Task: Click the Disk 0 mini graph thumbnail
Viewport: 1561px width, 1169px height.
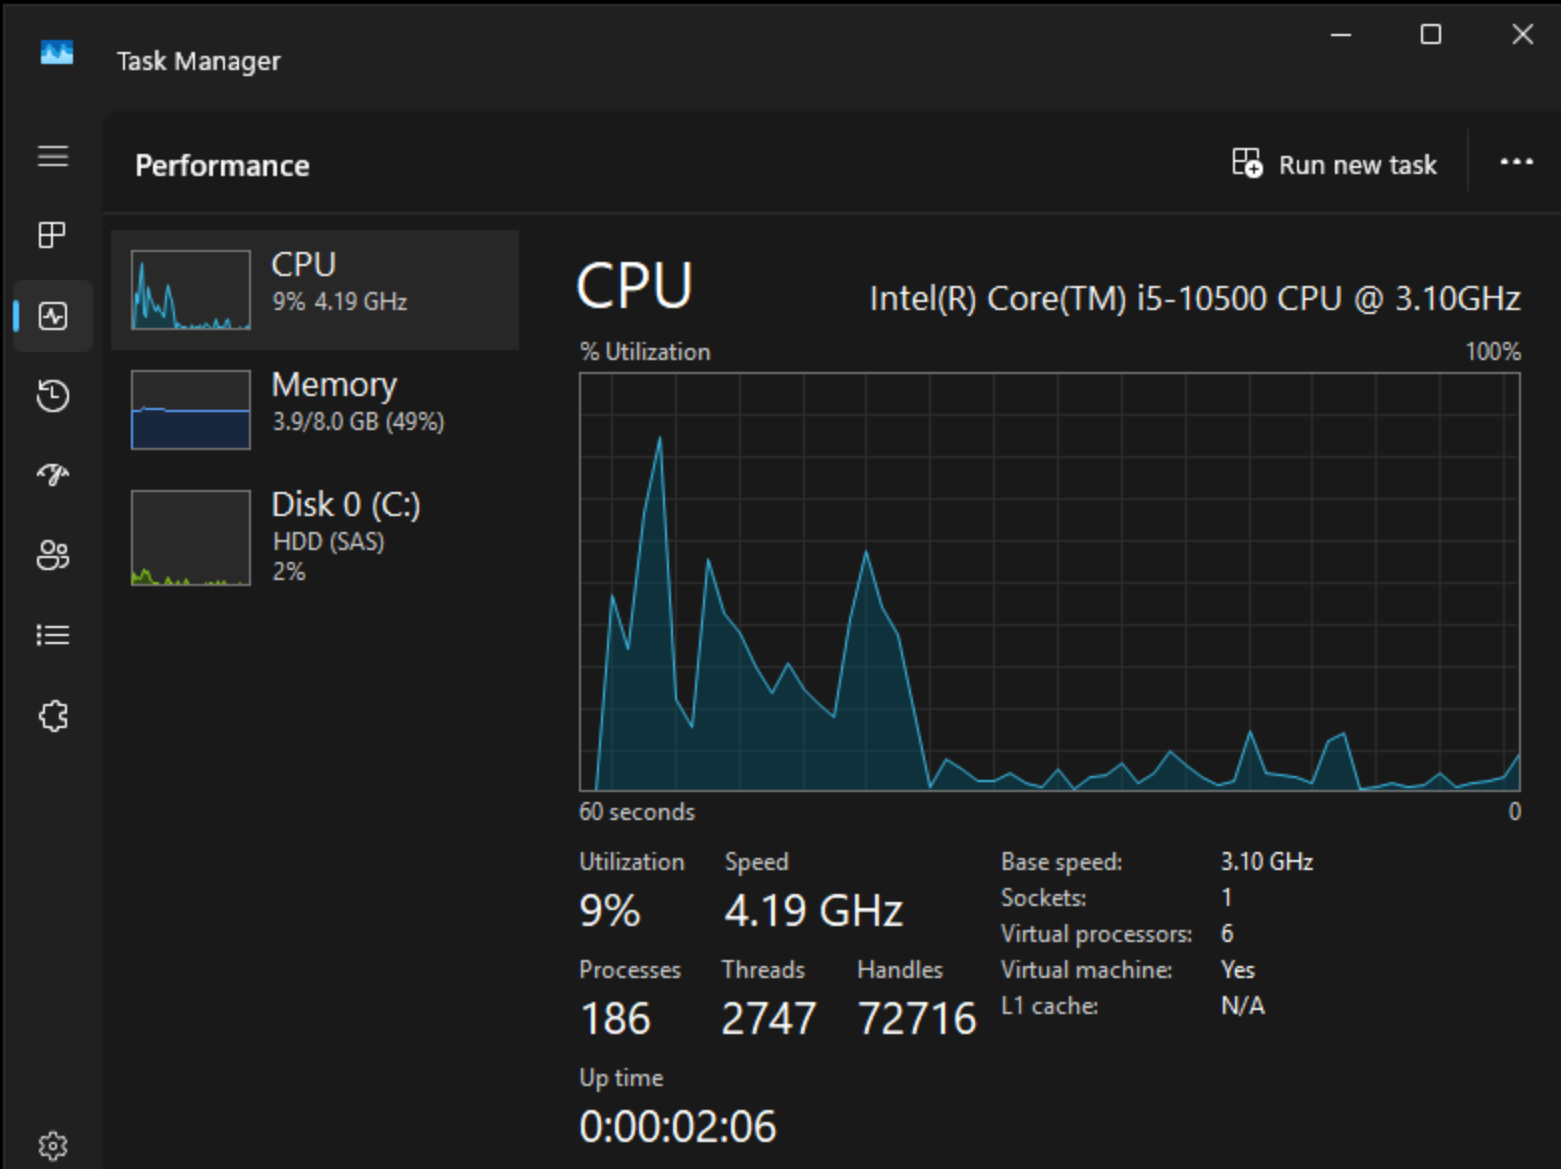Action: [x=191, y=538]
